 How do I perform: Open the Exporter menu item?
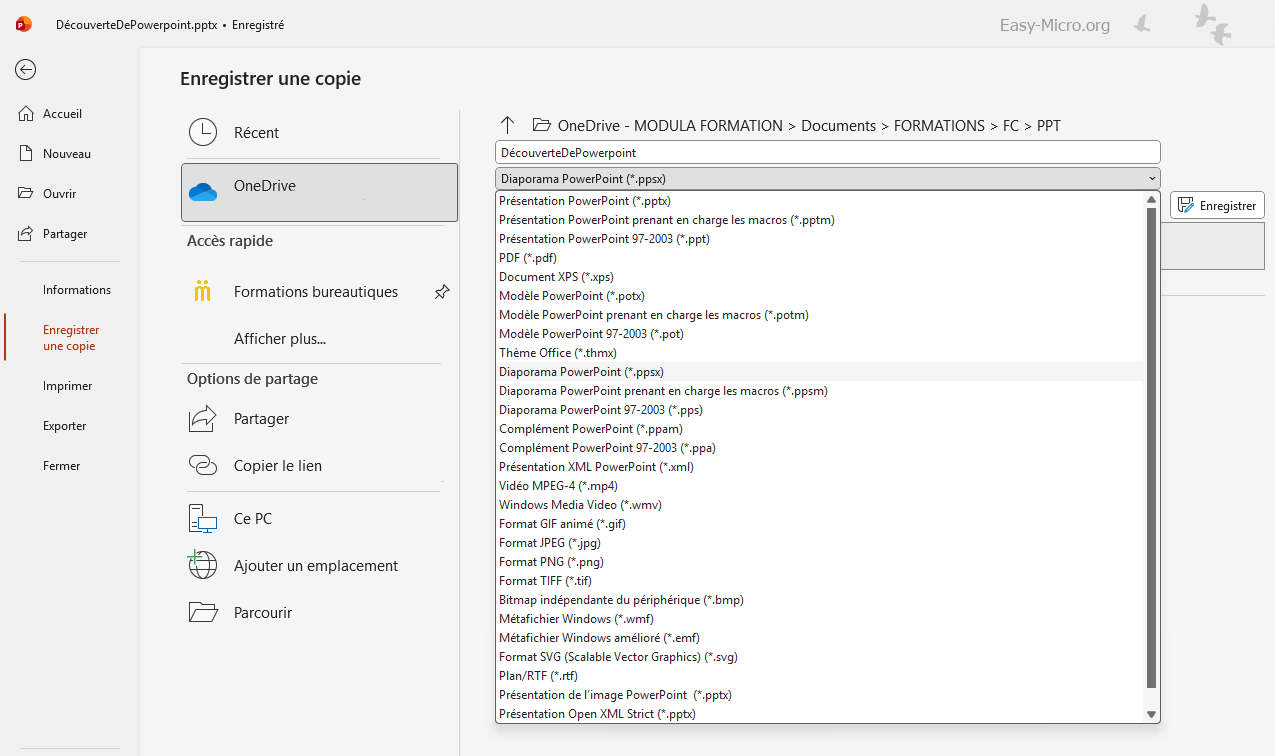[64, 426]
